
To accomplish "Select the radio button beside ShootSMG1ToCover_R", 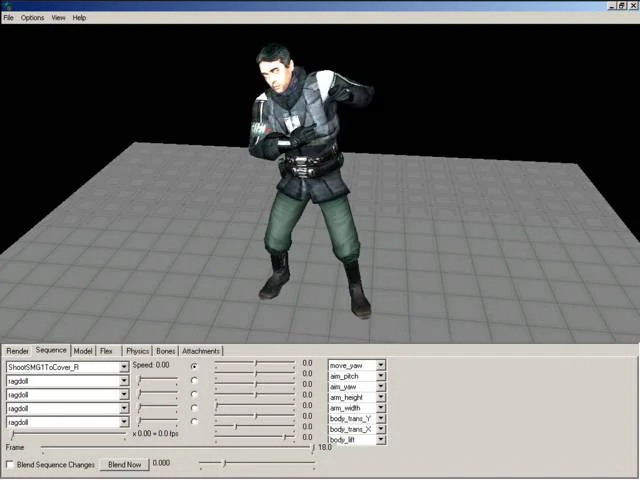I will pos(194,366).
